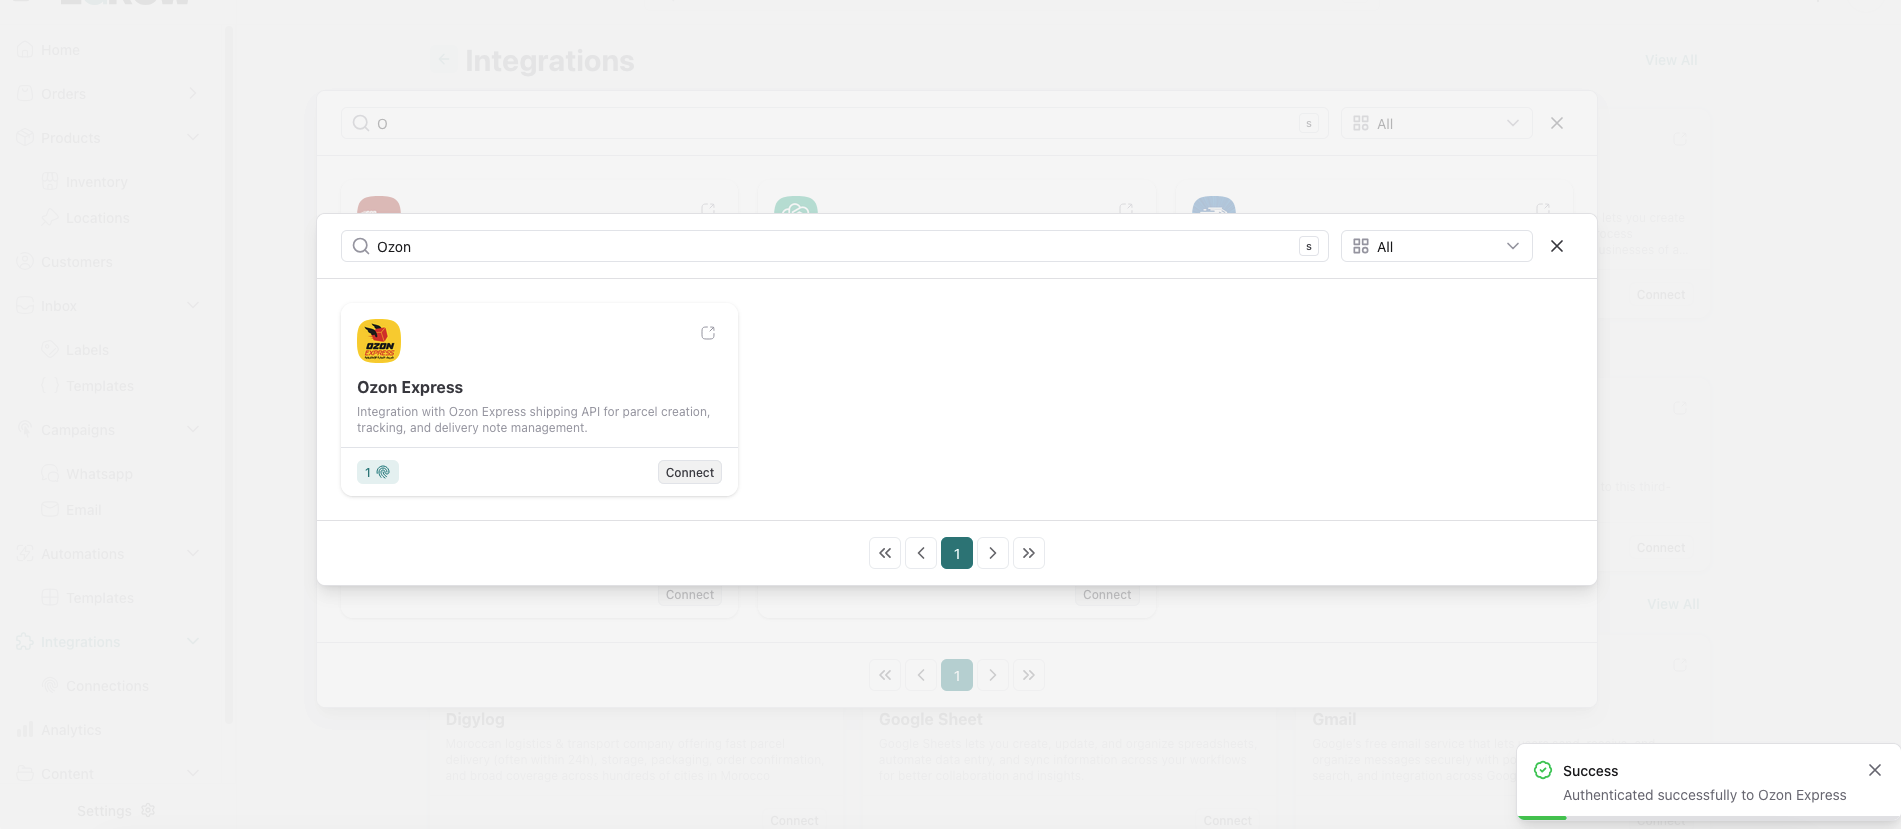Close the dimmed dialog behind the Ozon search
Viewport: 1901px width, 829px height.
click(x=1557, y=123)
